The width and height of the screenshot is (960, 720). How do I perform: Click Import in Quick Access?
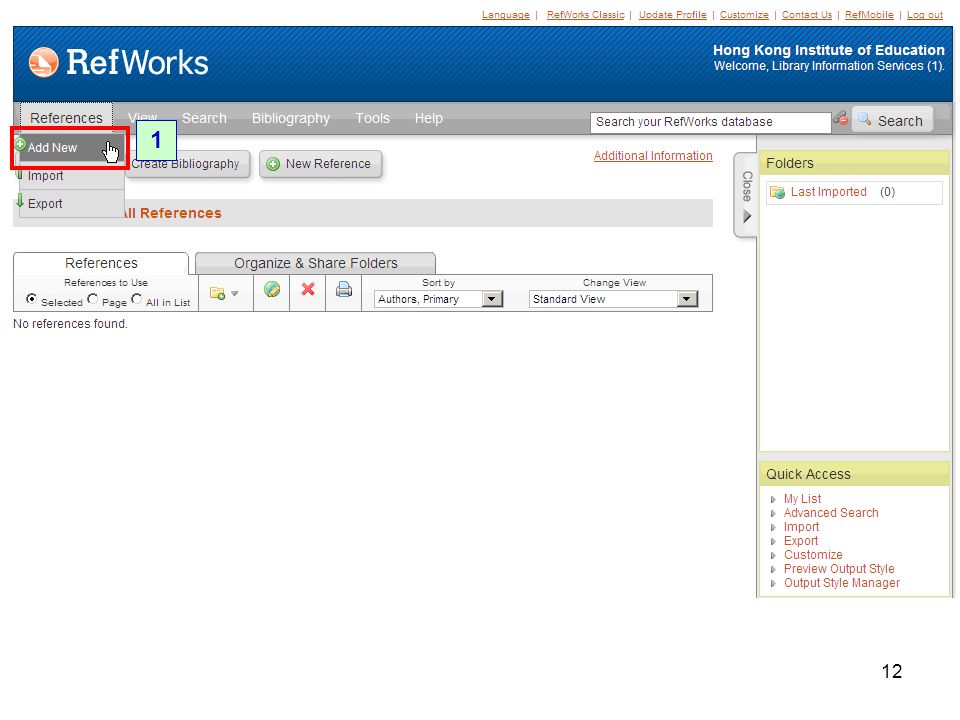pos(801,527)
